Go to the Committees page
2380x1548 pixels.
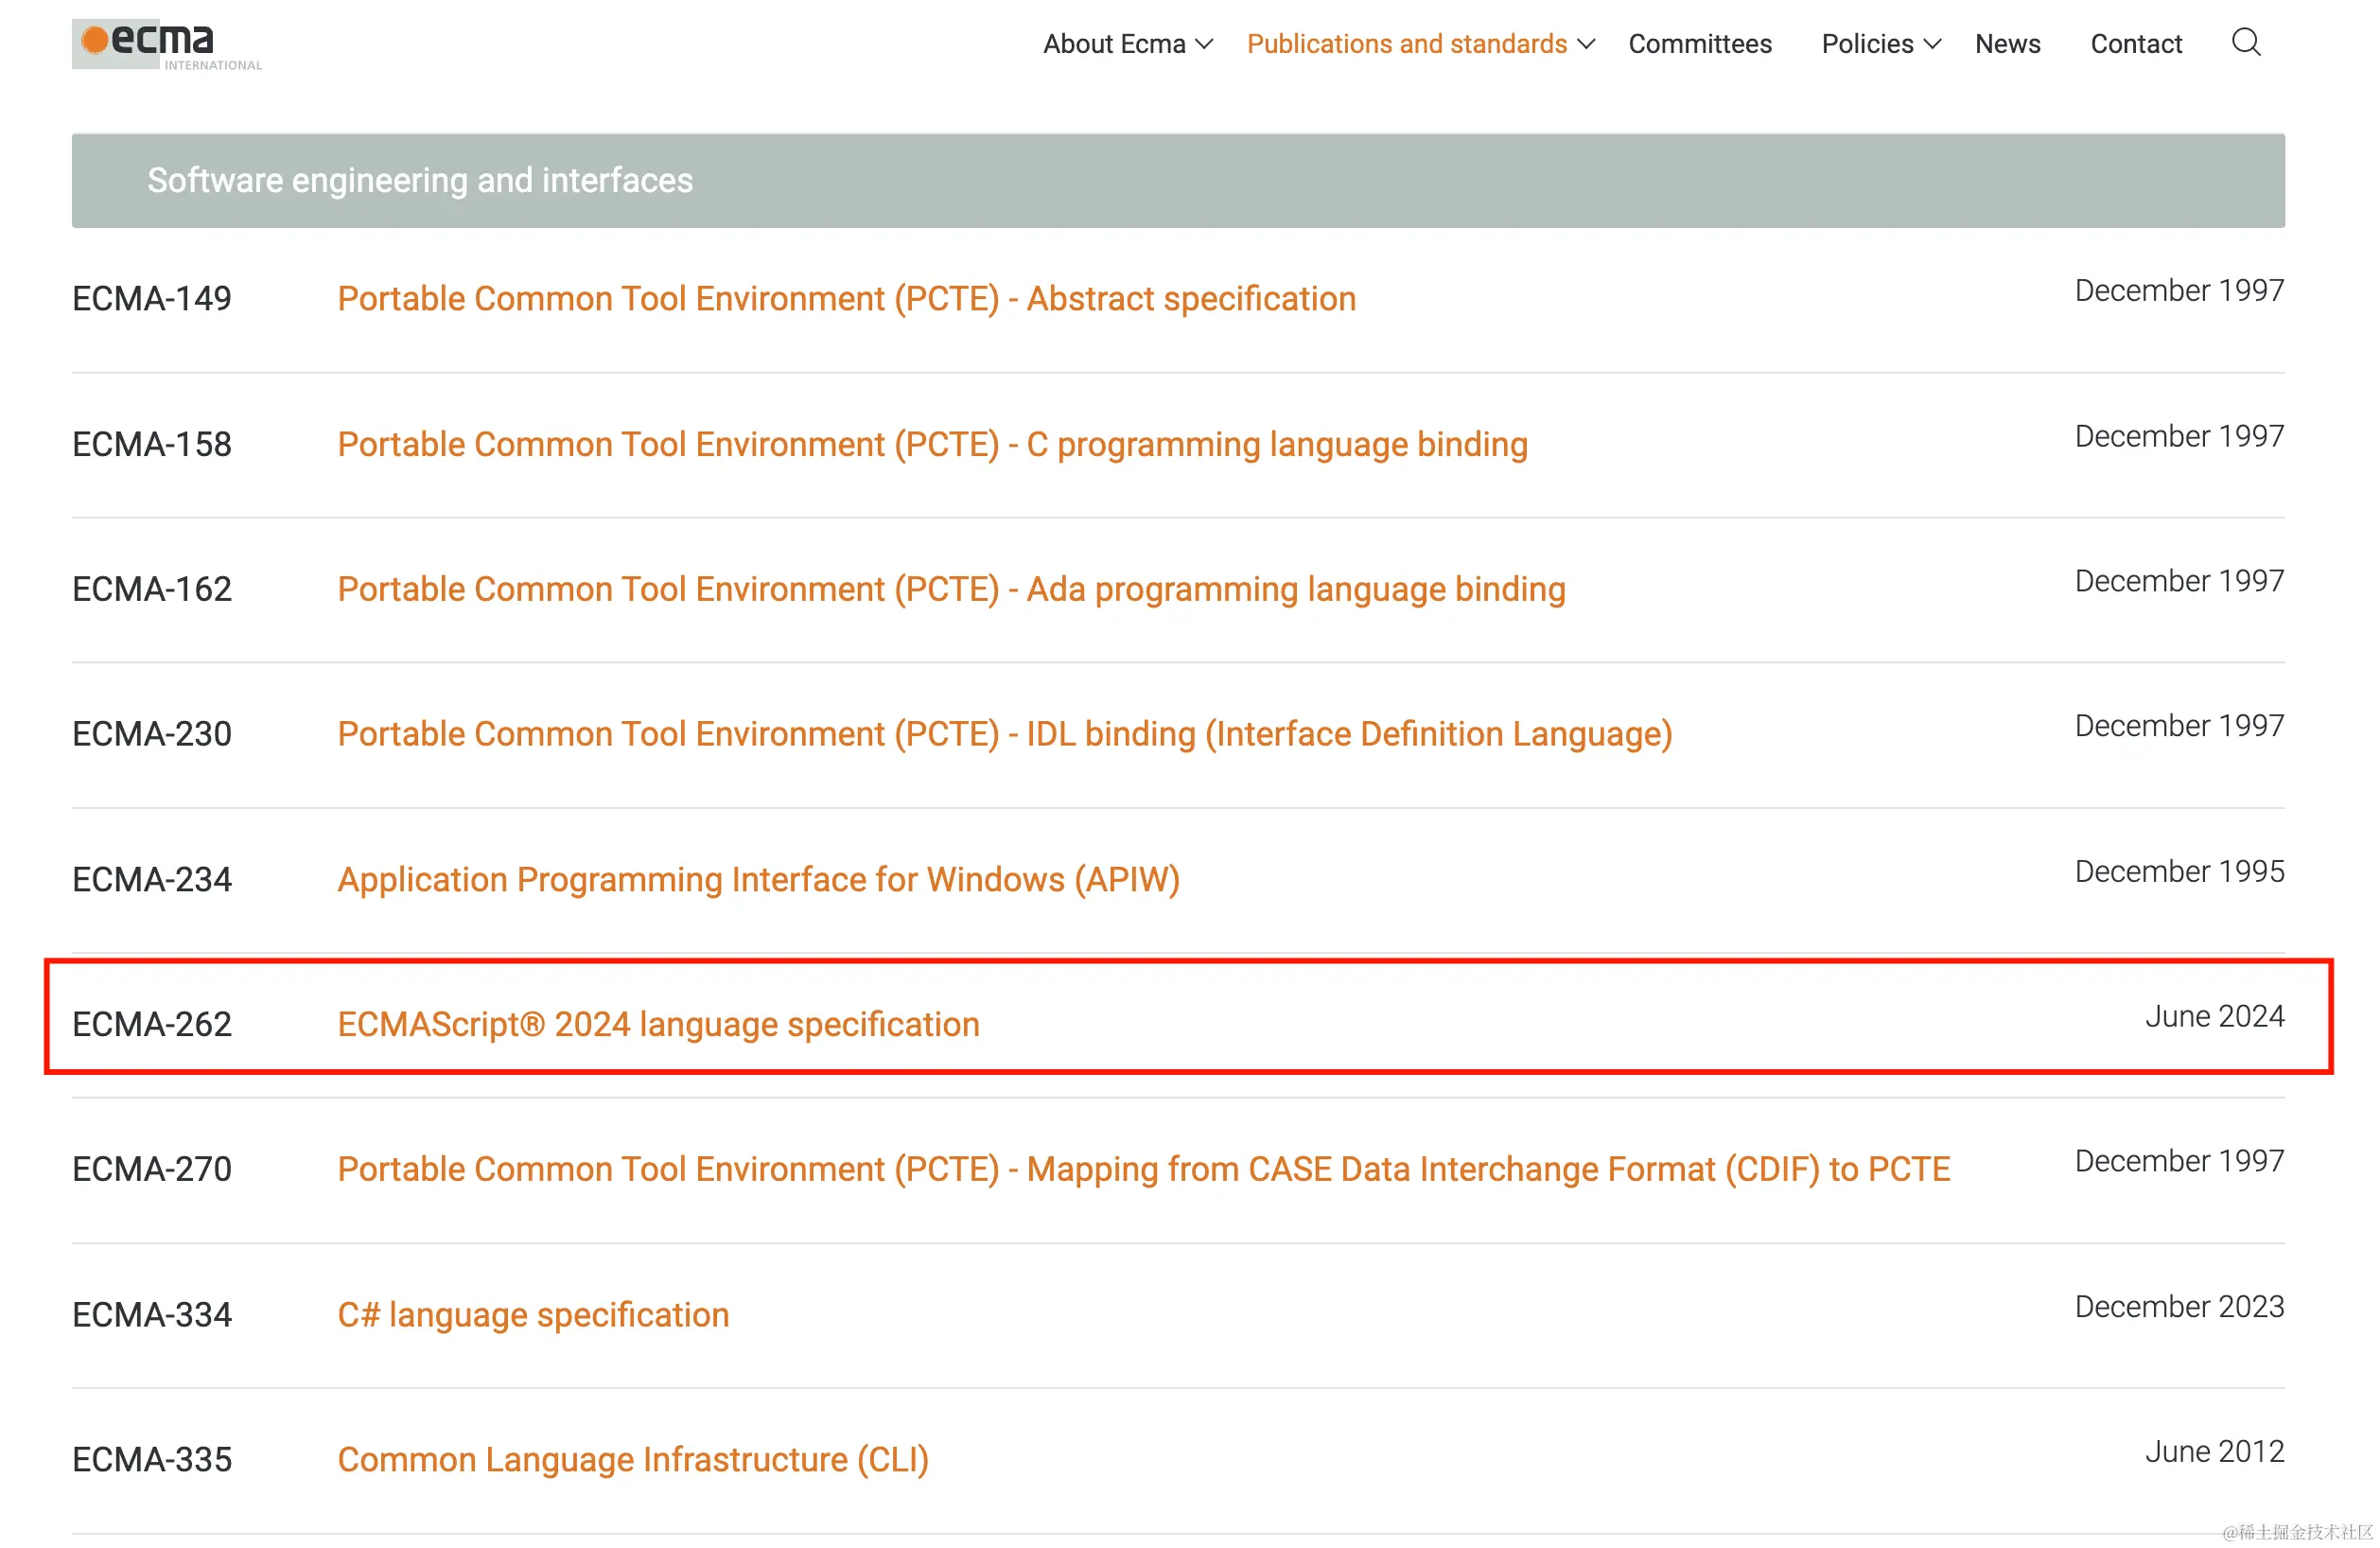pyautogui.click(x=1699, y=44)
